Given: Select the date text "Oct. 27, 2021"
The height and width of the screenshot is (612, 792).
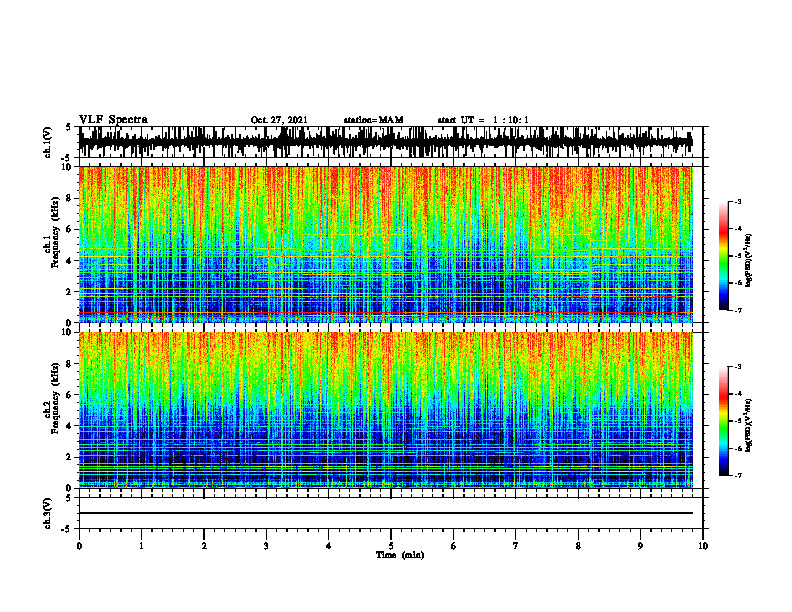Looking at the screenshot, I should [x=279, y=120].
